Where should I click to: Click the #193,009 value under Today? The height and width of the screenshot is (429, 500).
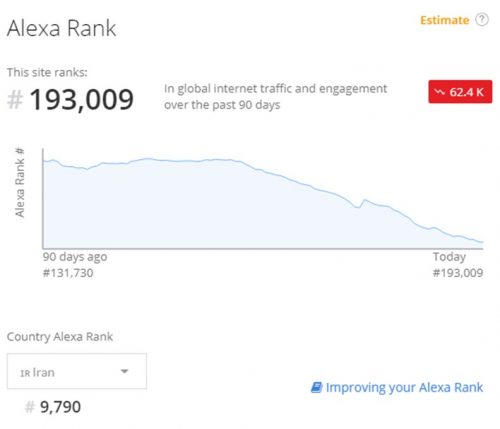tap(458, 273)
